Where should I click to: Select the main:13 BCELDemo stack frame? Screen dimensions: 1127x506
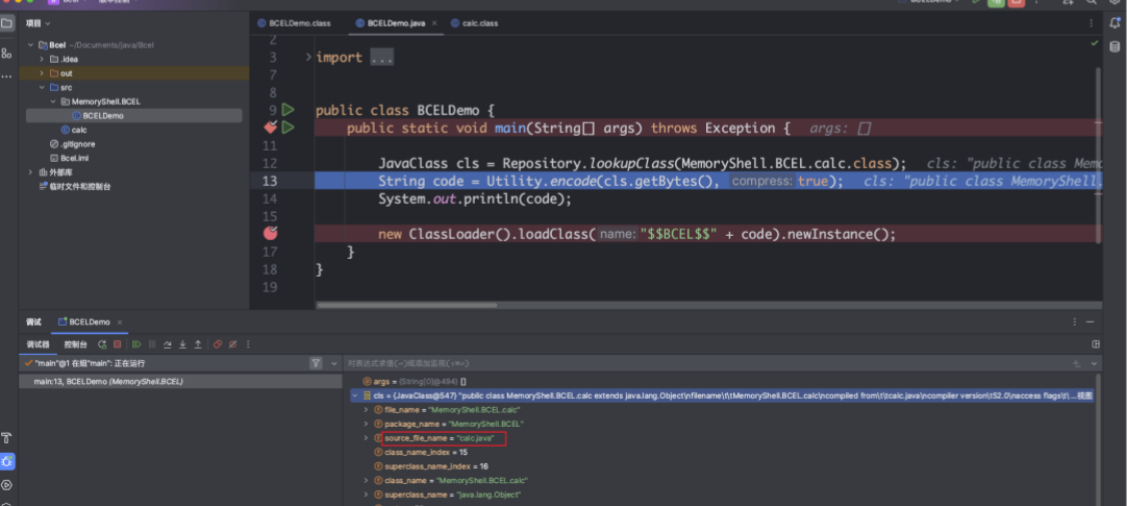tap(180, 382)
